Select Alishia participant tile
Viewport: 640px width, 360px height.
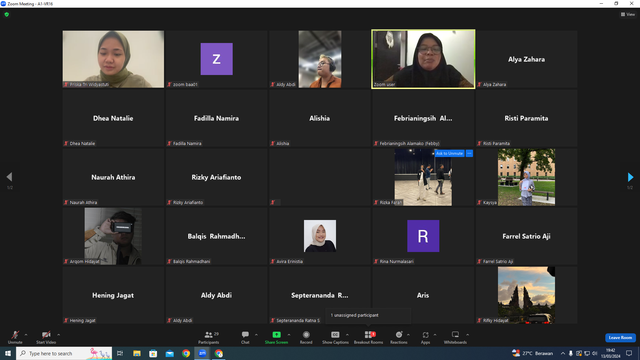[x=320, y=118]
